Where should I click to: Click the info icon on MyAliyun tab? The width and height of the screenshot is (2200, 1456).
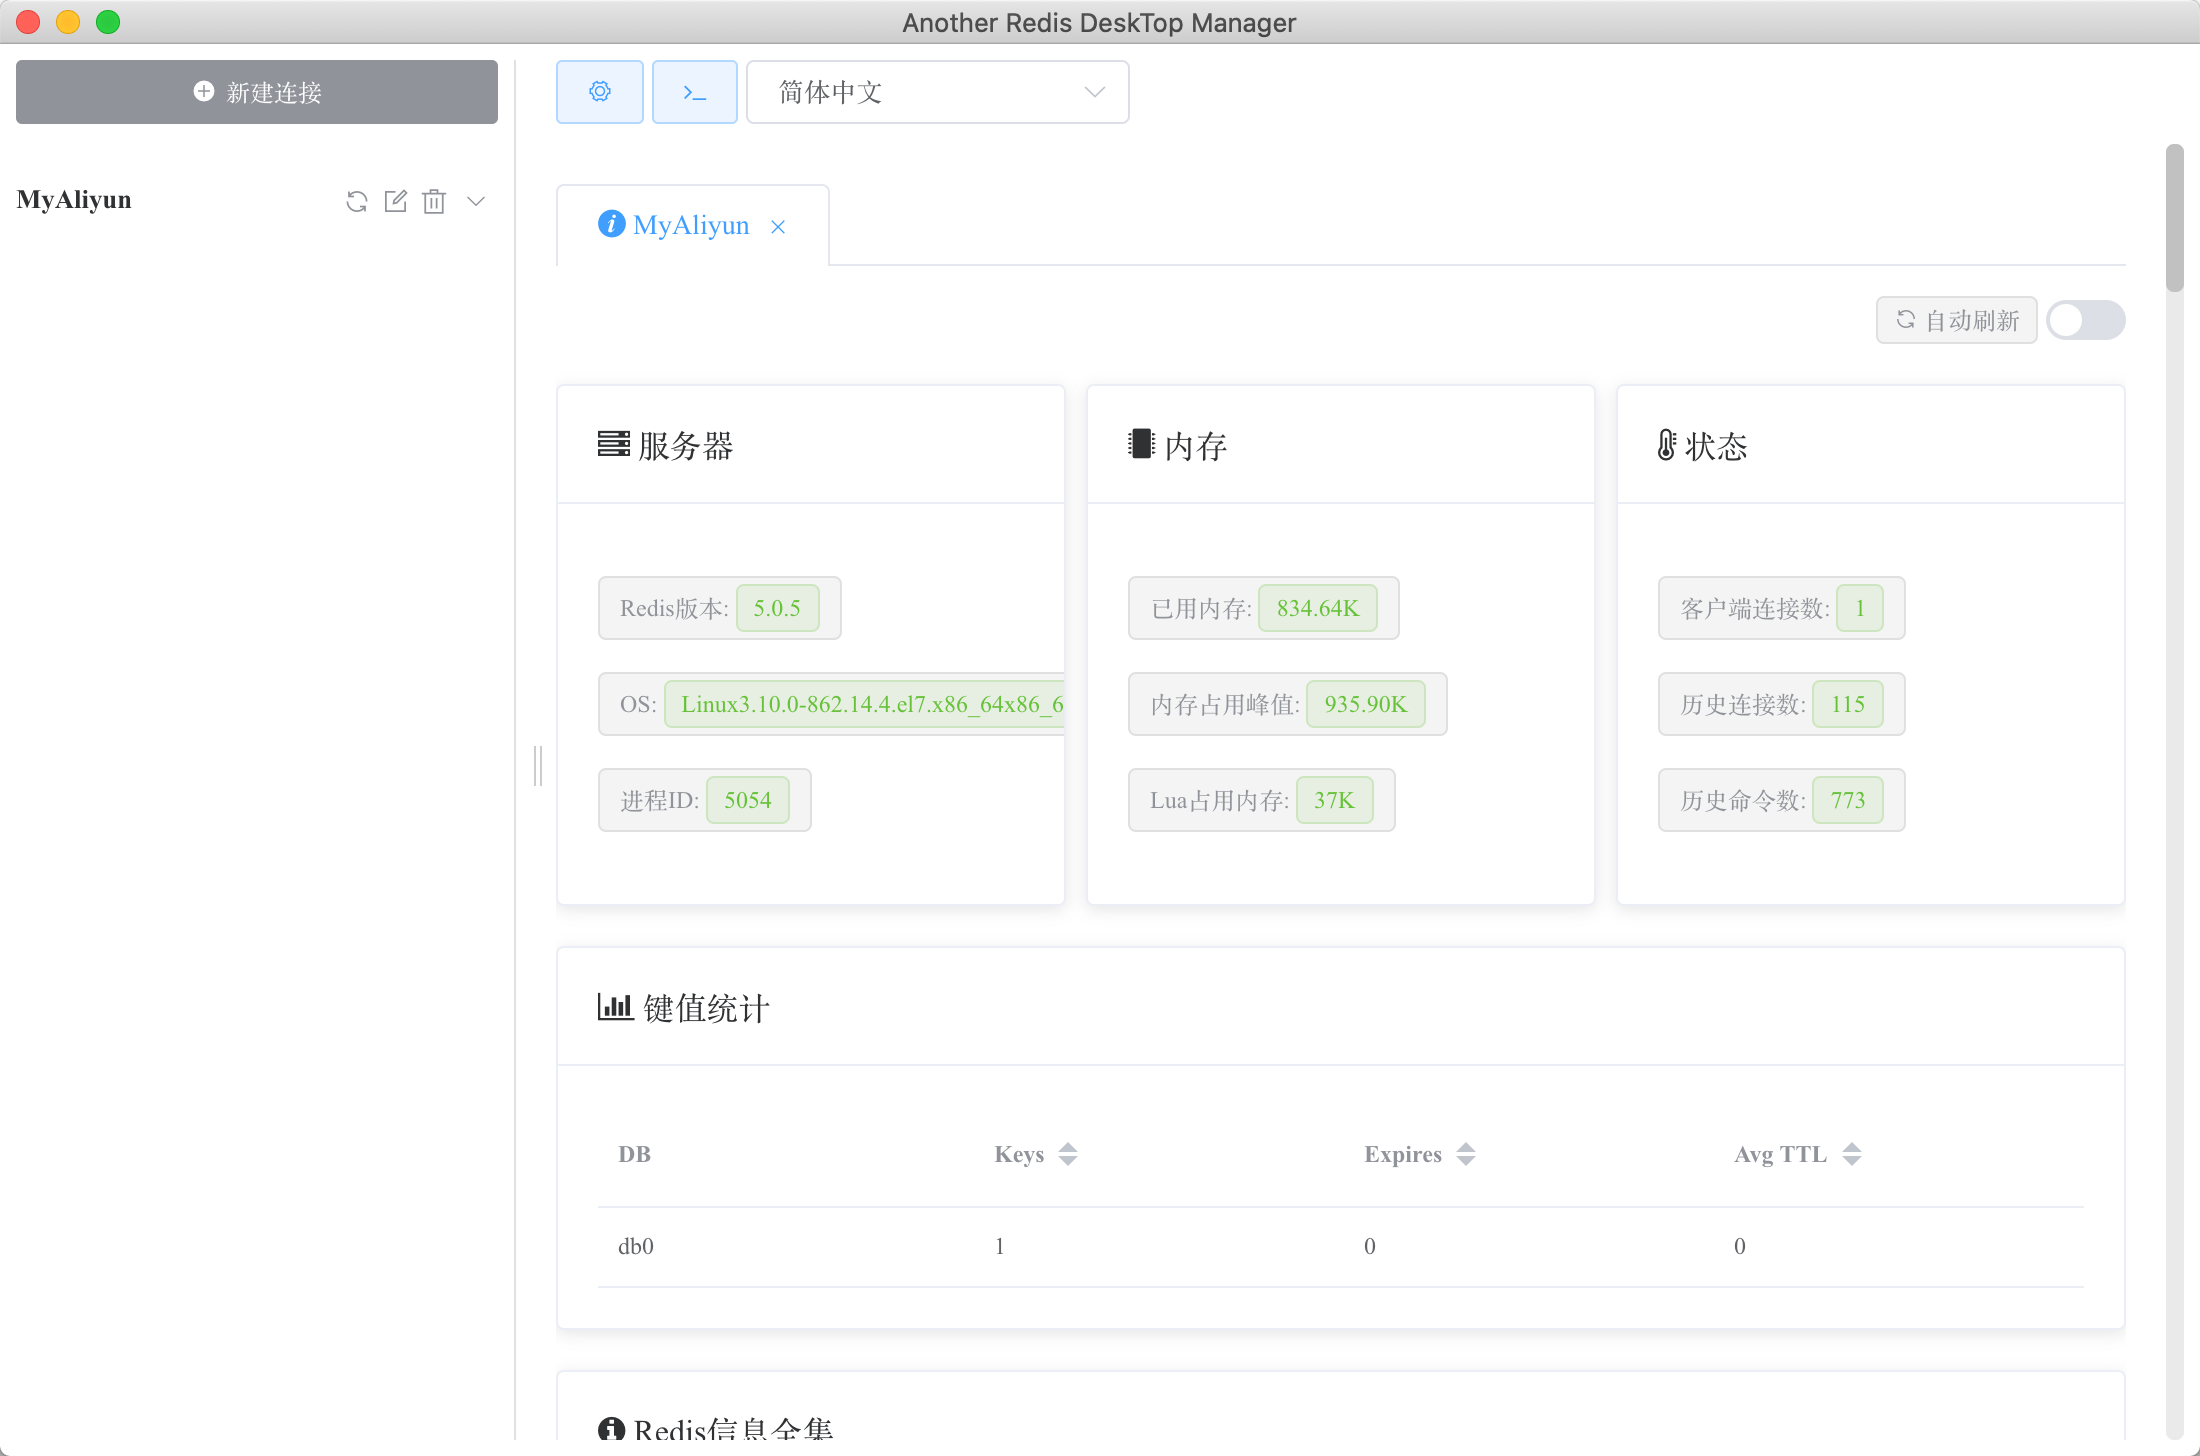click(x=611, y=224)
